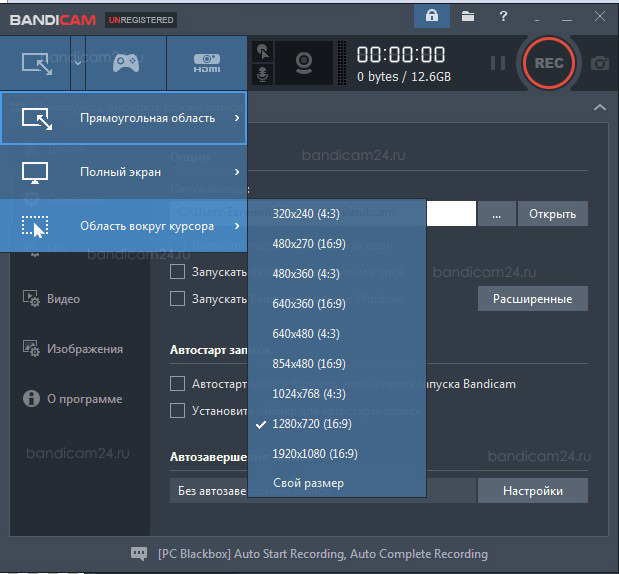Collapse the panel with the up chevron
619x574 pixels.
tap(600, 107)
